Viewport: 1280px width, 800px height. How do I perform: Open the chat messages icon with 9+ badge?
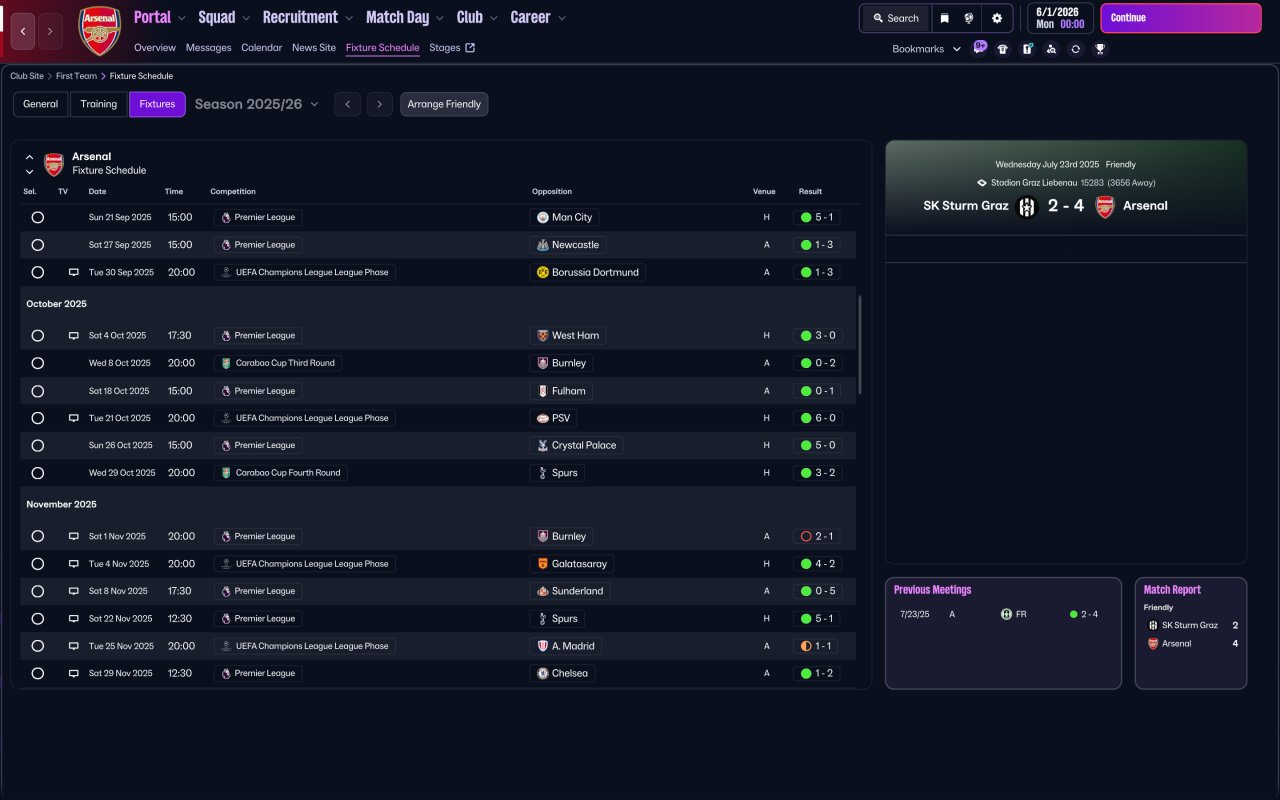click(979, 47)
